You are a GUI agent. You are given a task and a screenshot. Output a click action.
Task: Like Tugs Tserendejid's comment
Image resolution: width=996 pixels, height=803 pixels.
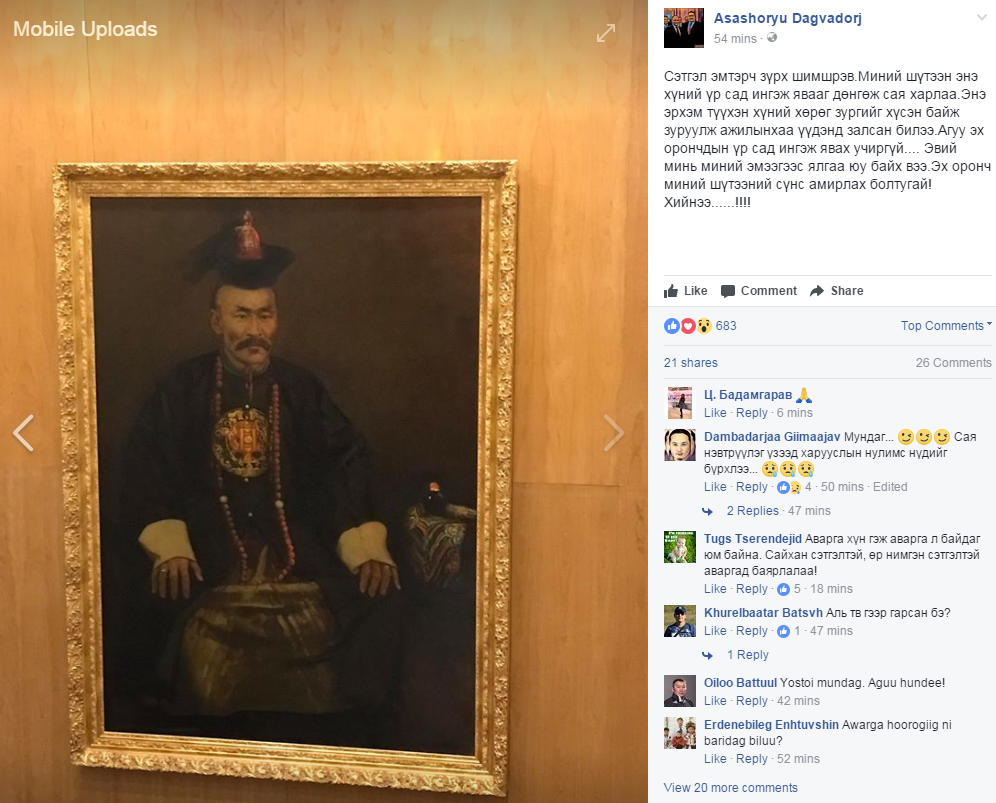[x=715, y=589]
